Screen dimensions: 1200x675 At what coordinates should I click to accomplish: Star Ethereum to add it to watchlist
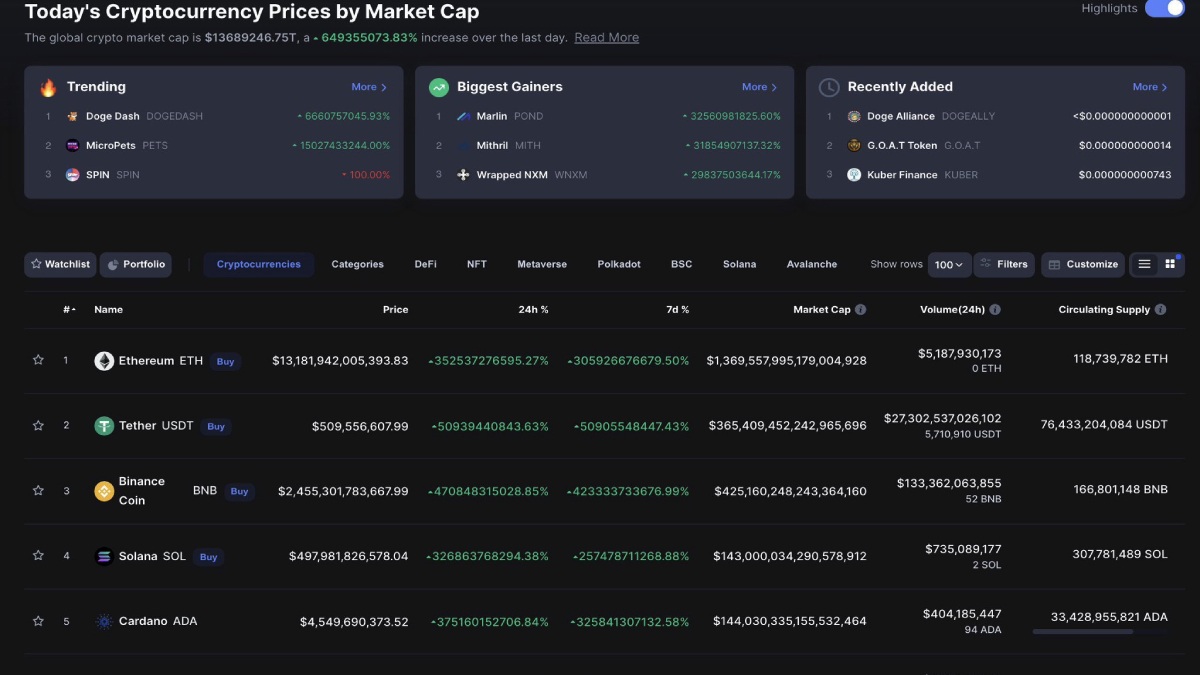[38, 360]
